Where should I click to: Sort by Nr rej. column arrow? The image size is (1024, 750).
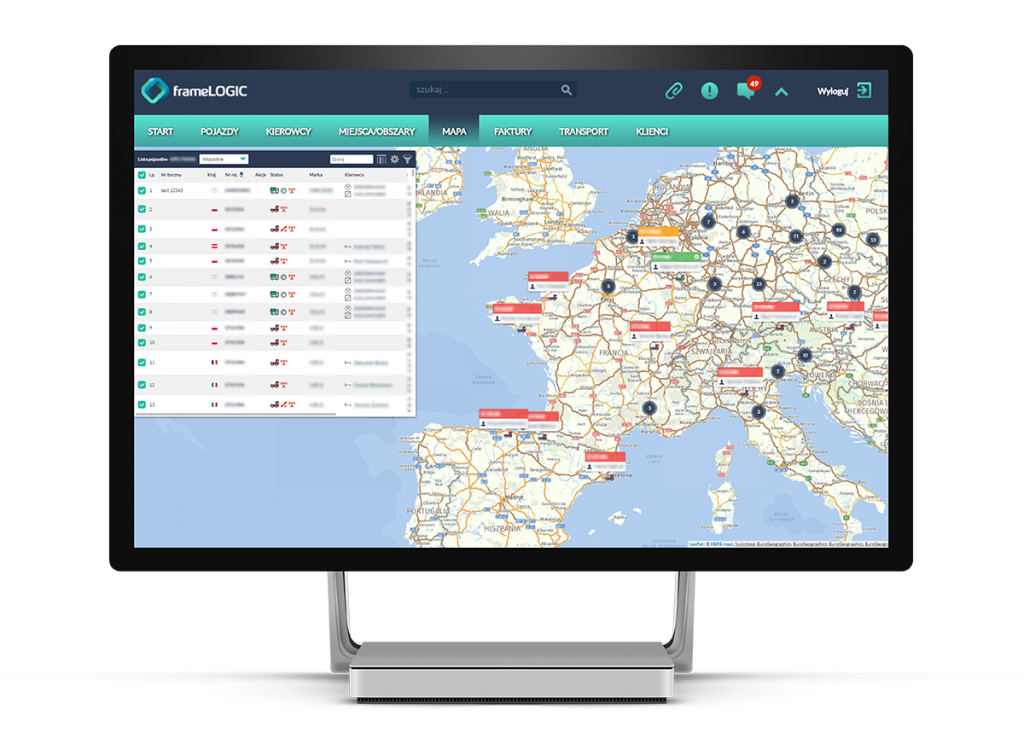pyautogui.click(x=242, y=175)
